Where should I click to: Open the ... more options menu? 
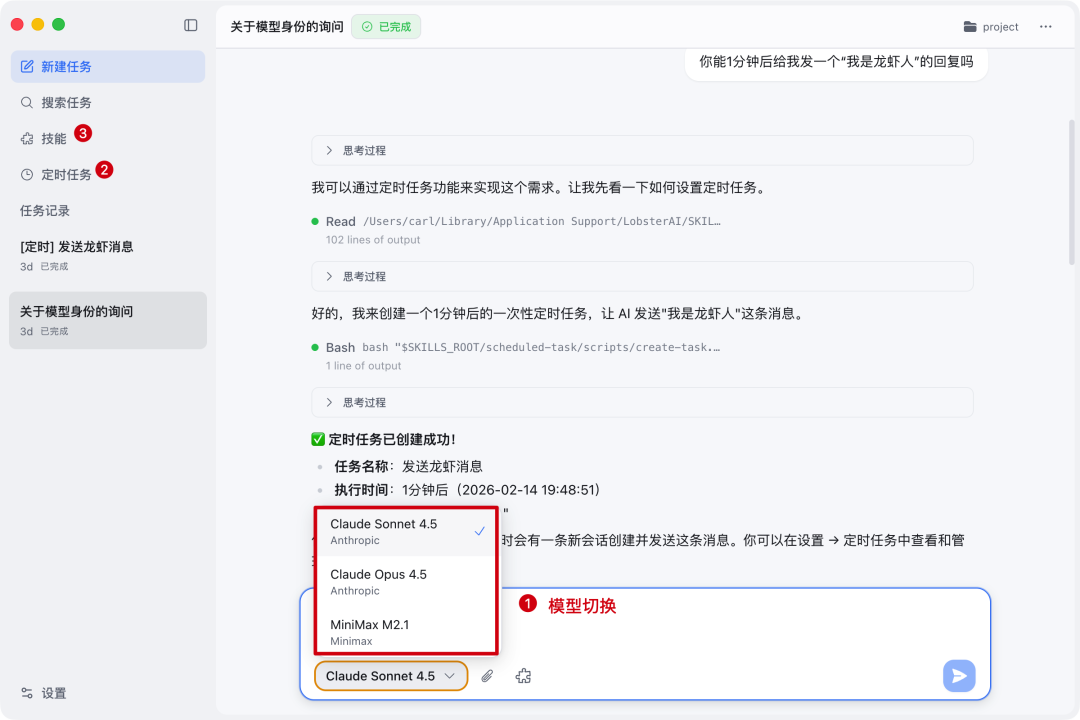[1046, 26]
